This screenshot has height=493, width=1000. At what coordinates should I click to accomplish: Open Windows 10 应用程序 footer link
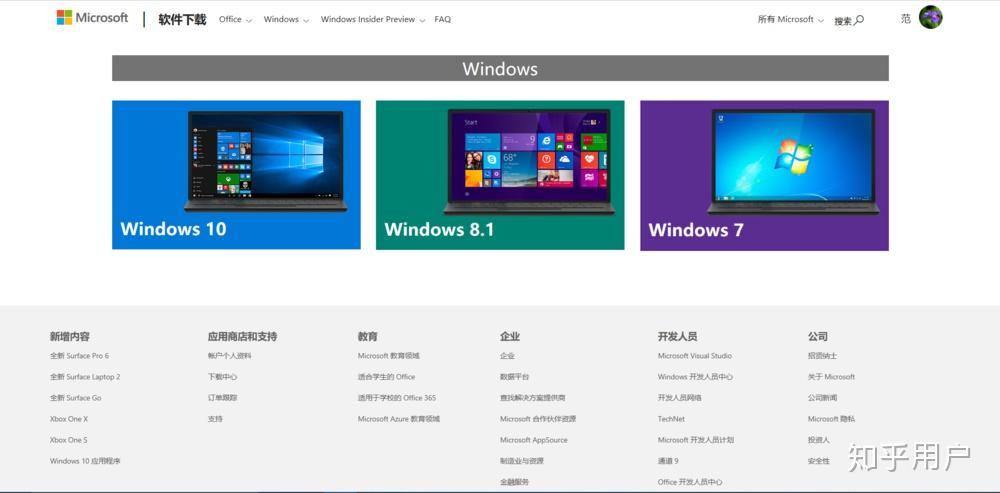(85, 461)
